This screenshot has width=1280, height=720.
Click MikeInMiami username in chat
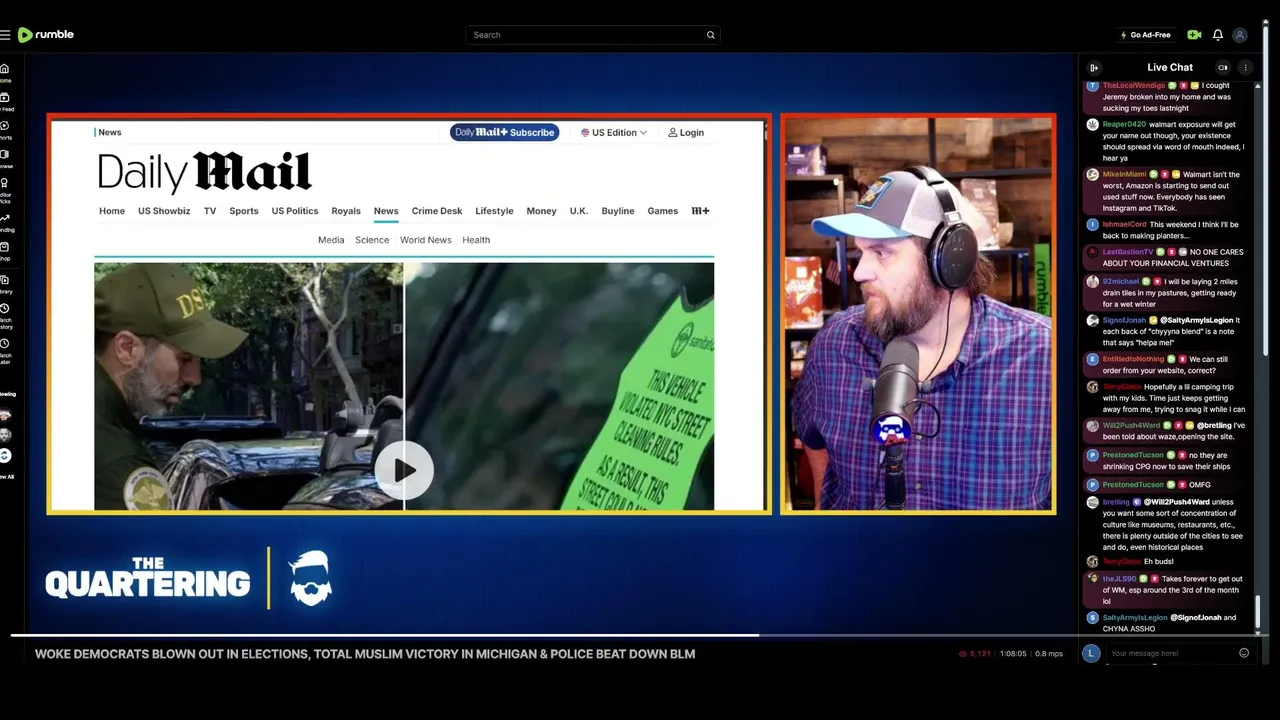click(1124, 174)
